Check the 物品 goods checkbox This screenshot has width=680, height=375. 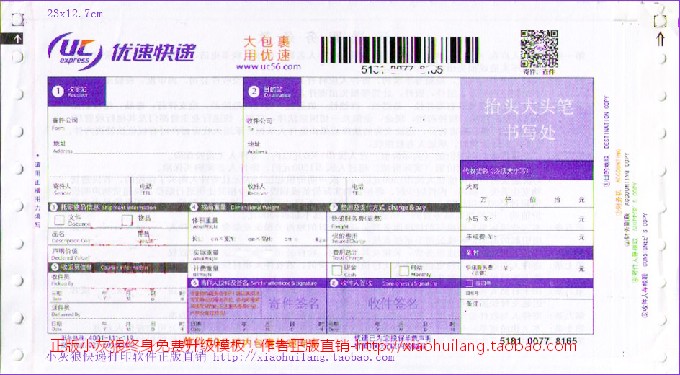(127, 220)
